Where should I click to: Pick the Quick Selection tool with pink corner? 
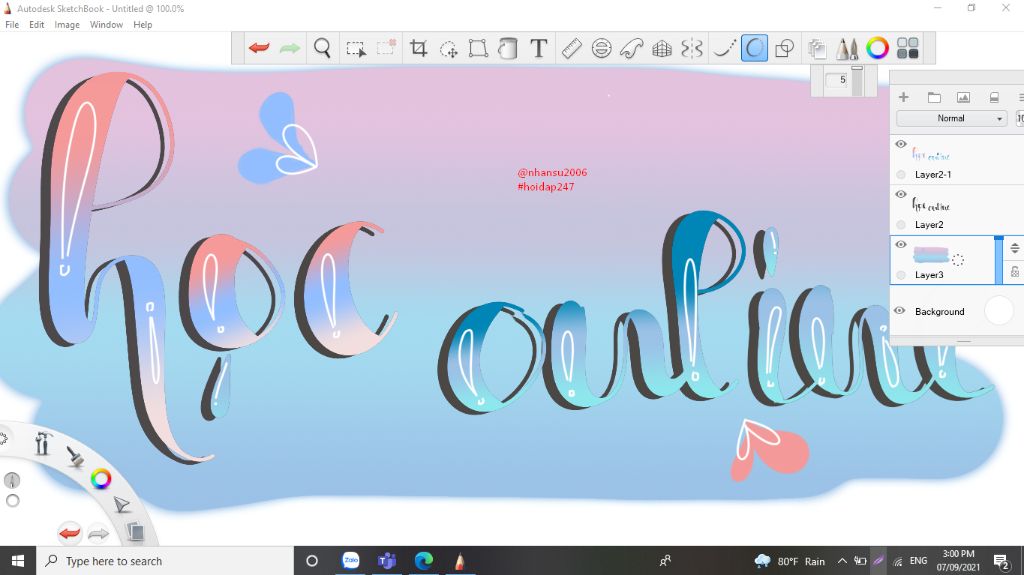(x=386, y=48)
